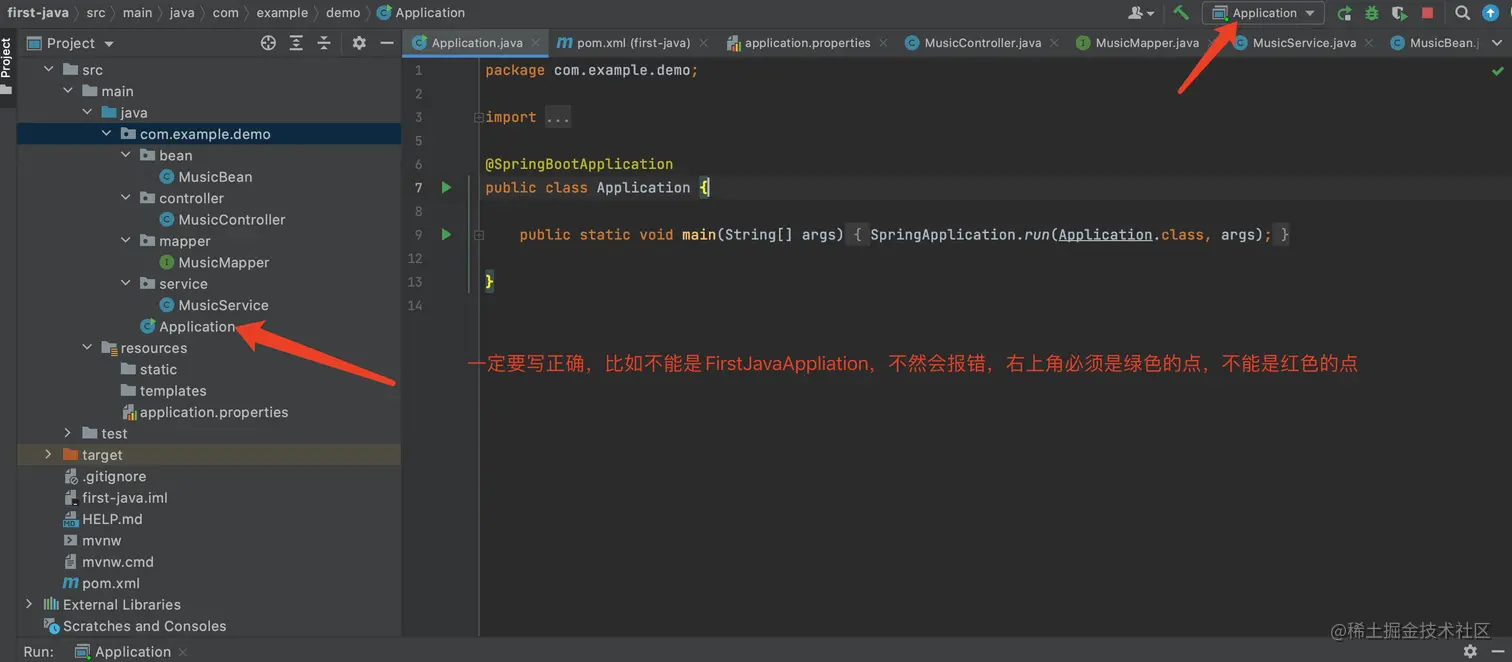Switch to MusicService.java tab
The height and width of the screenshot is (662, 1512).
click(x=1304, y=43)
